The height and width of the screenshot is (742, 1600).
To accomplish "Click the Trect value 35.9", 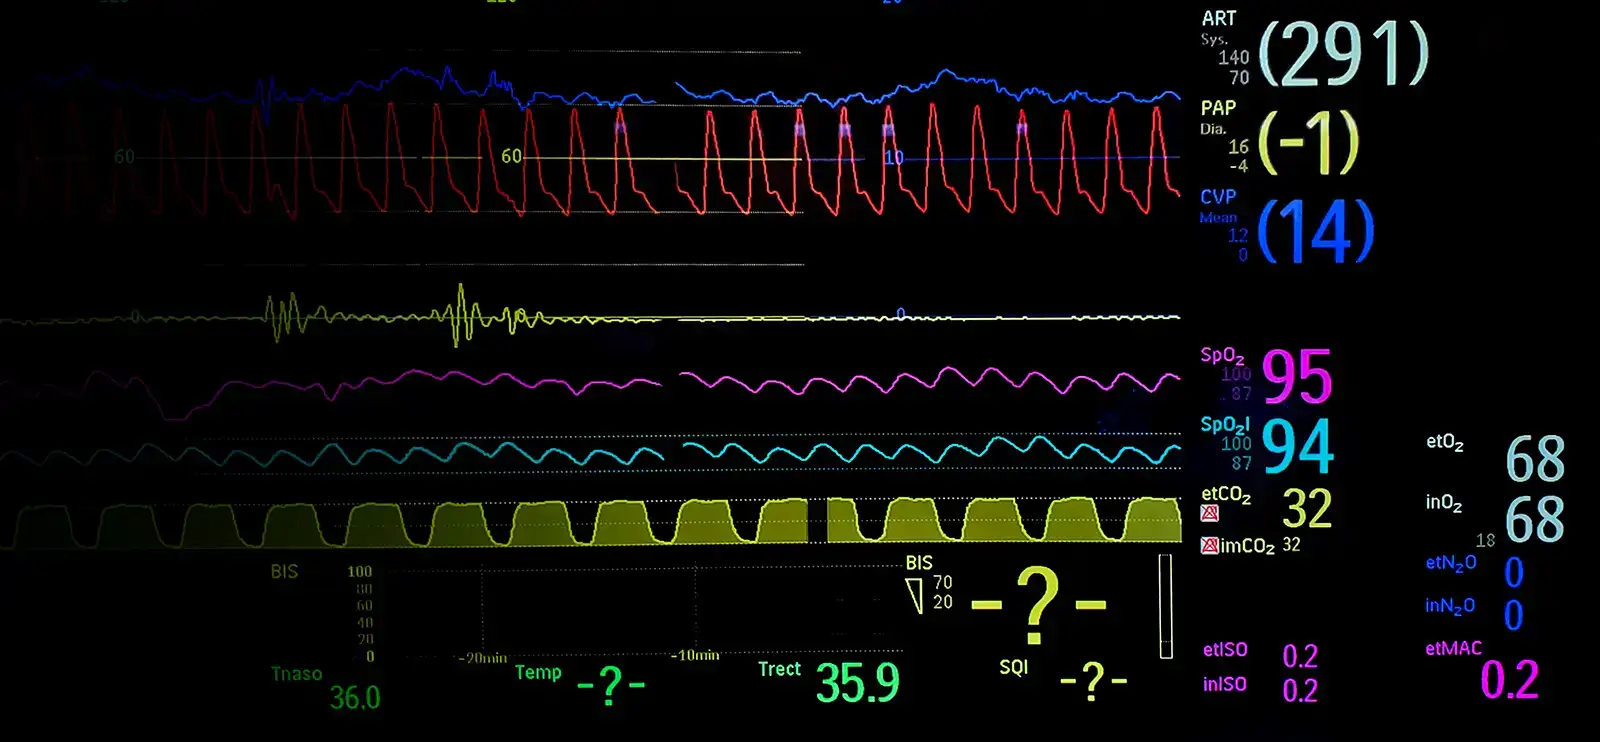I will coord(858,683).
